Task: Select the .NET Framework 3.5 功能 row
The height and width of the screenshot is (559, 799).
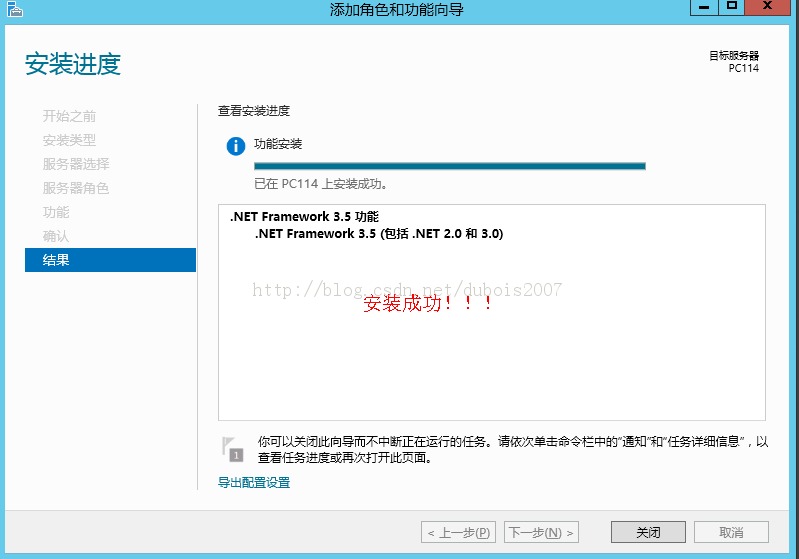Action: tap(304, 217)
